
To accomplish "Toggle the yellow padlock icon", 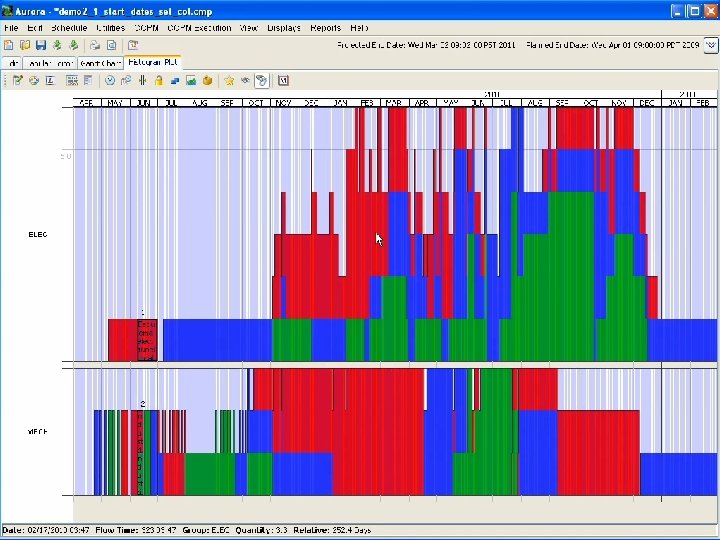I will click(158, 81).
